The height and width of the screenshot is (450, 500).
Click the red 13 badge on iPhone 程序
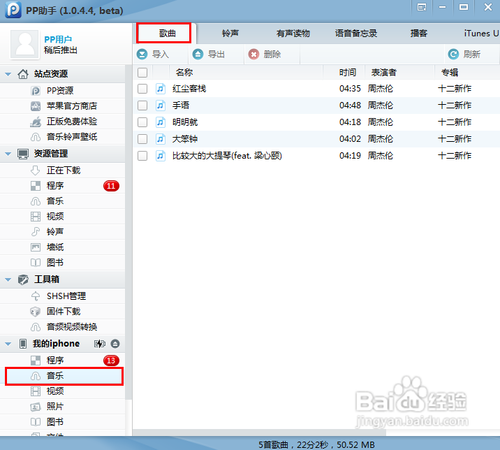click(111, 360)
